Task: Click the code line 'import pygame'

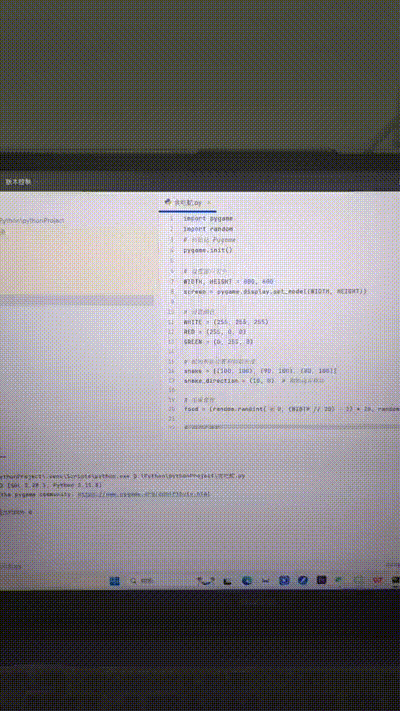Action: click(x=208, y=219)
